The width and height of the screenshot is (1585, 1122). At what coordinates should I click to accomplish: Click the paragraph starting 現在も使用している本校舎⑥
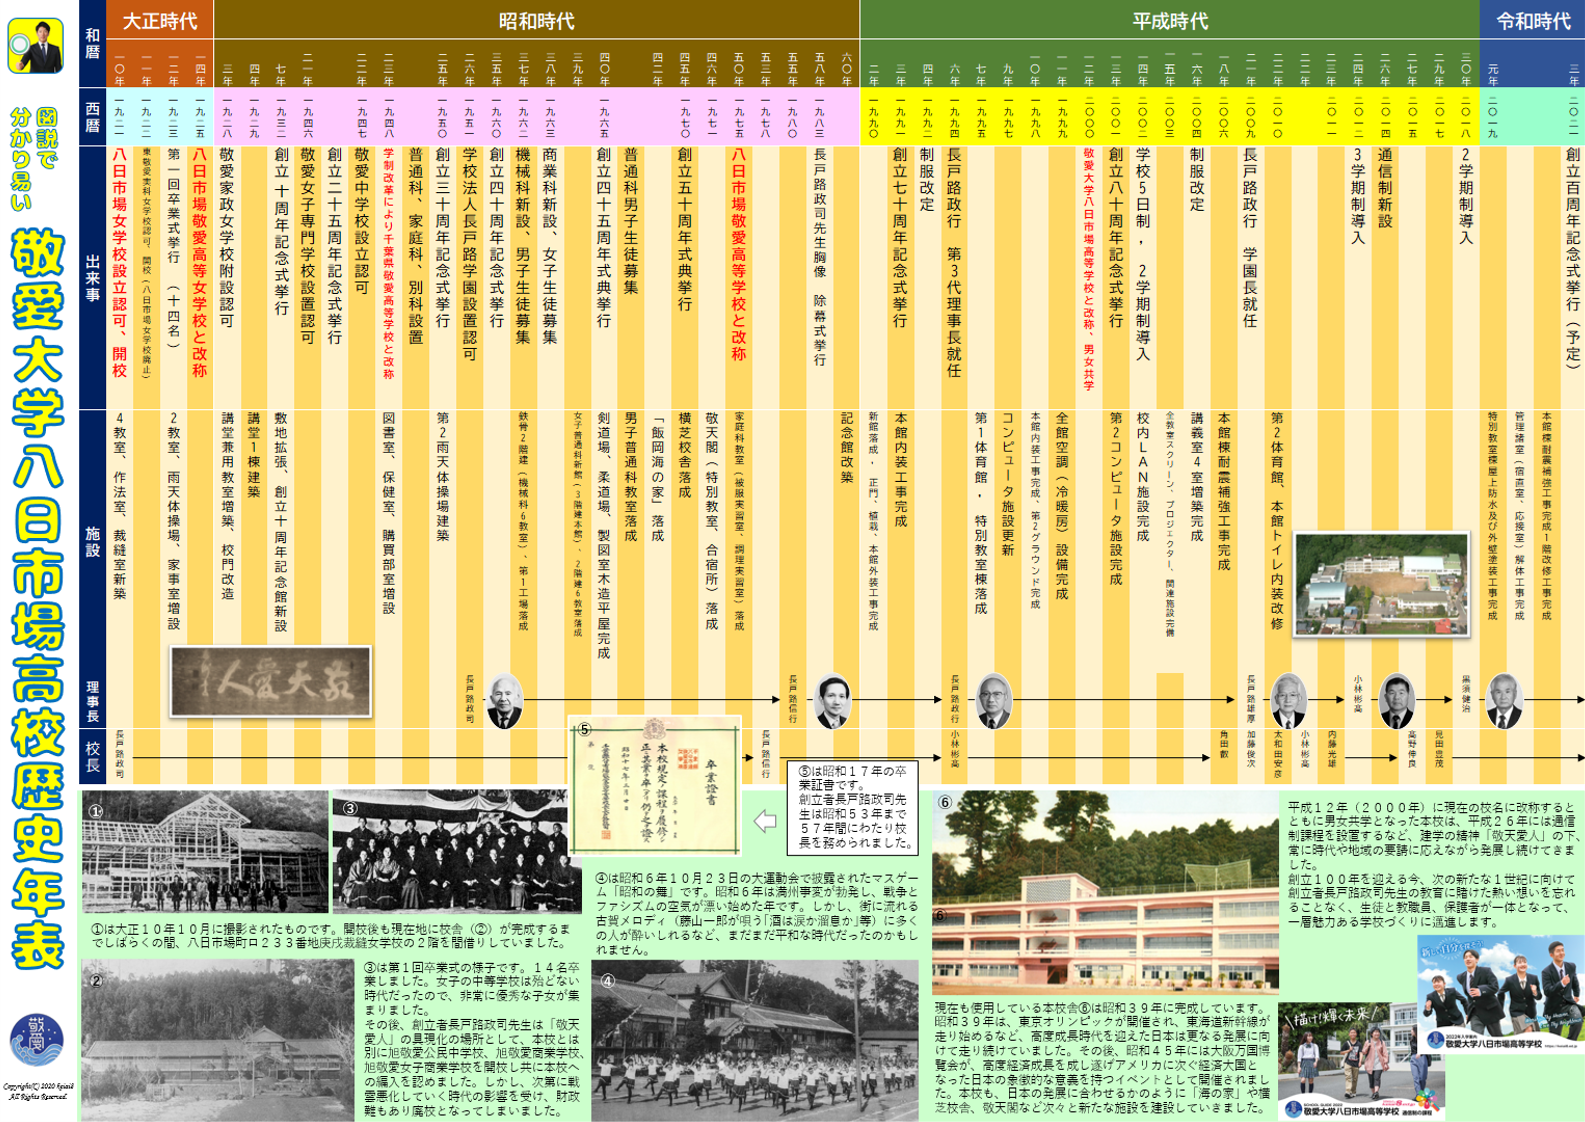[x=1104, y=1058]
